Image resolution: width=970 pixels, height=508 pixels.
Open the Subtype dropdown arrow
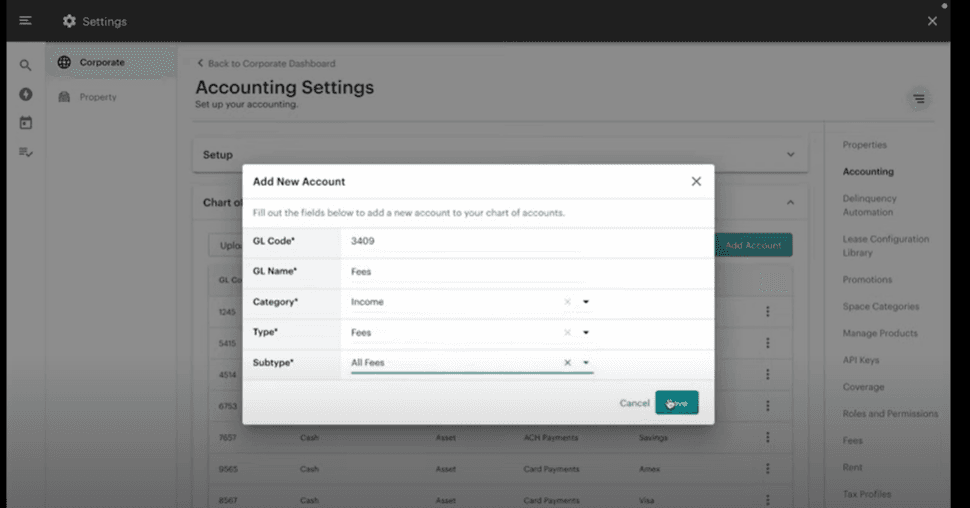click(x=586, y=363)
